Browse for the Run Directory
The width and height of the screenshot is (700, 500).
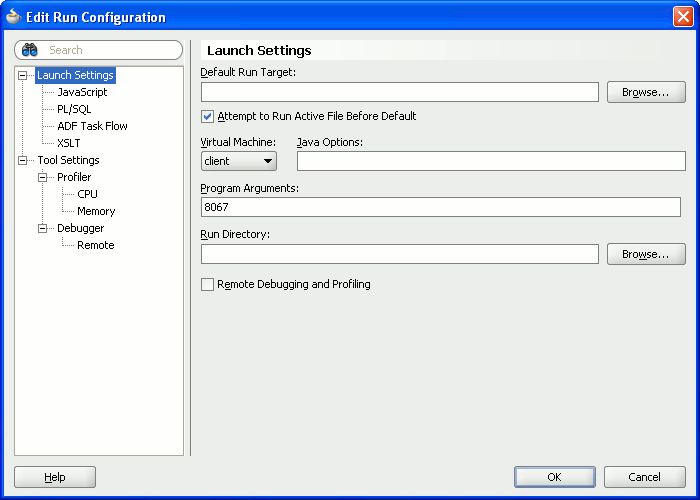coord(645,254)
